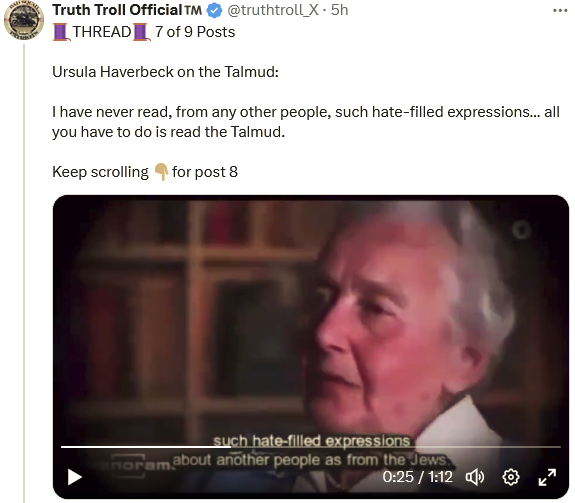
Task: Click the "7 of 9 Posts" label
Action: coord(195,32)
